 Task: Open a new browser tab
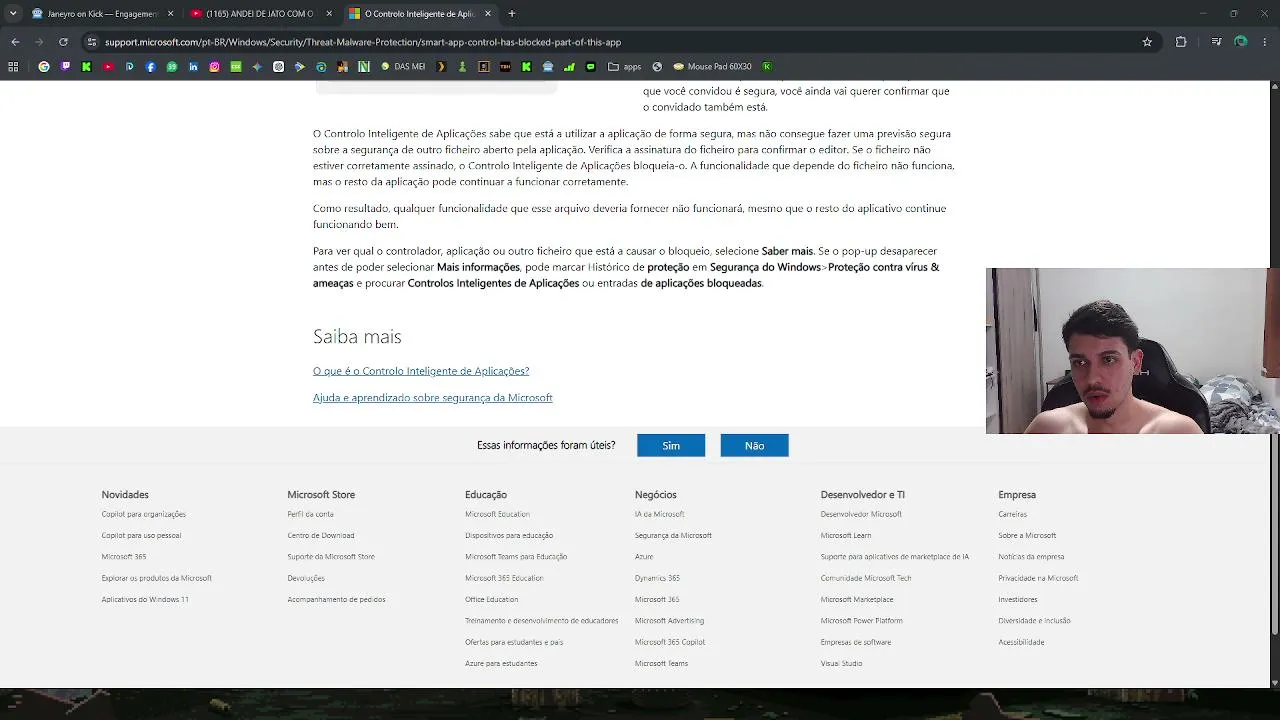coord(511,14)
